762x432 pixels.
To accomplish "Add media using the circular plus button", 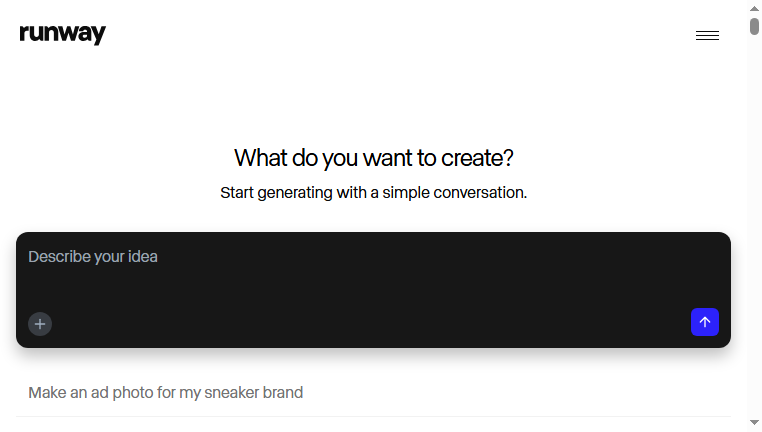I will (40, 324).
